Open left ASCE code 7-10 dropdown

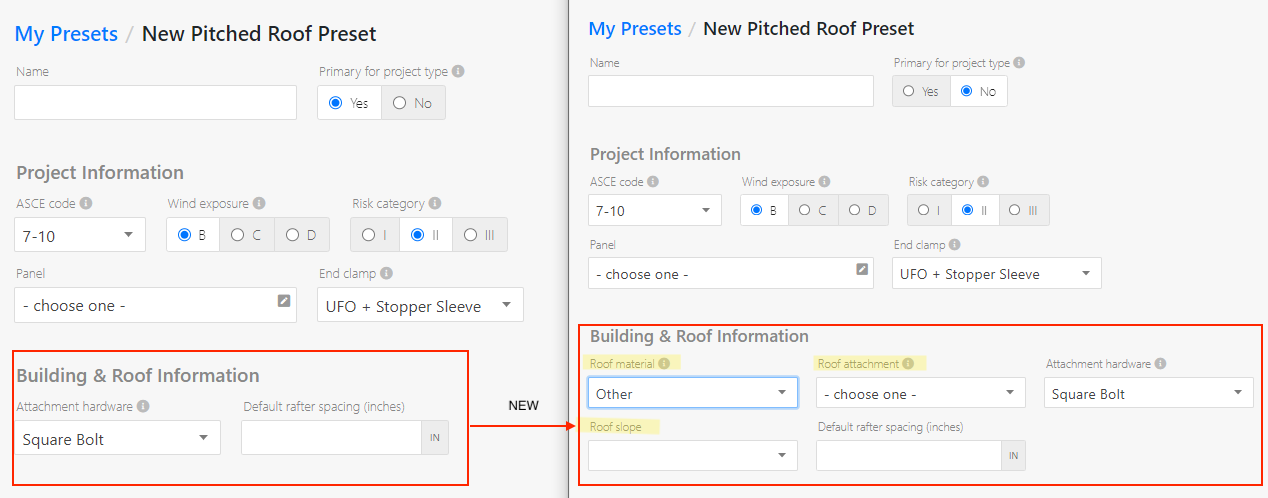[x=80, y=235]
